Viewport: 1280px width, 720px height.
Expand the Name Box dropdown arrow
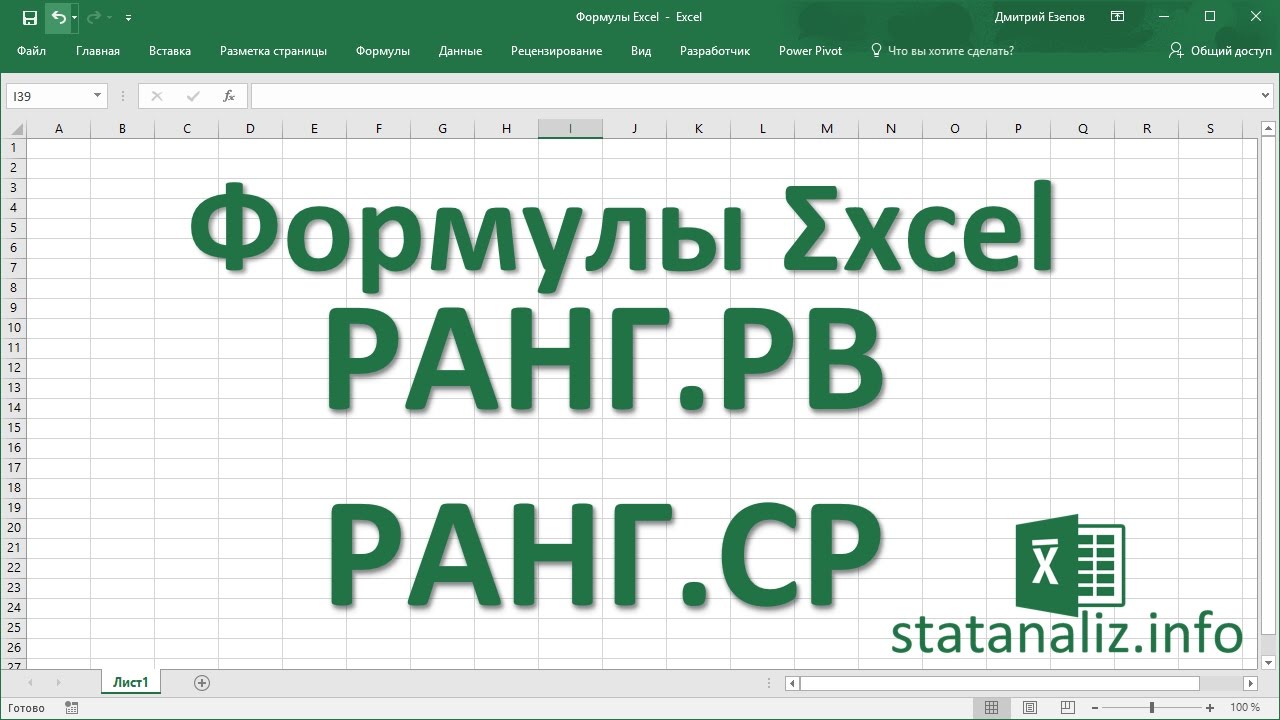click(x=98, y=96)
